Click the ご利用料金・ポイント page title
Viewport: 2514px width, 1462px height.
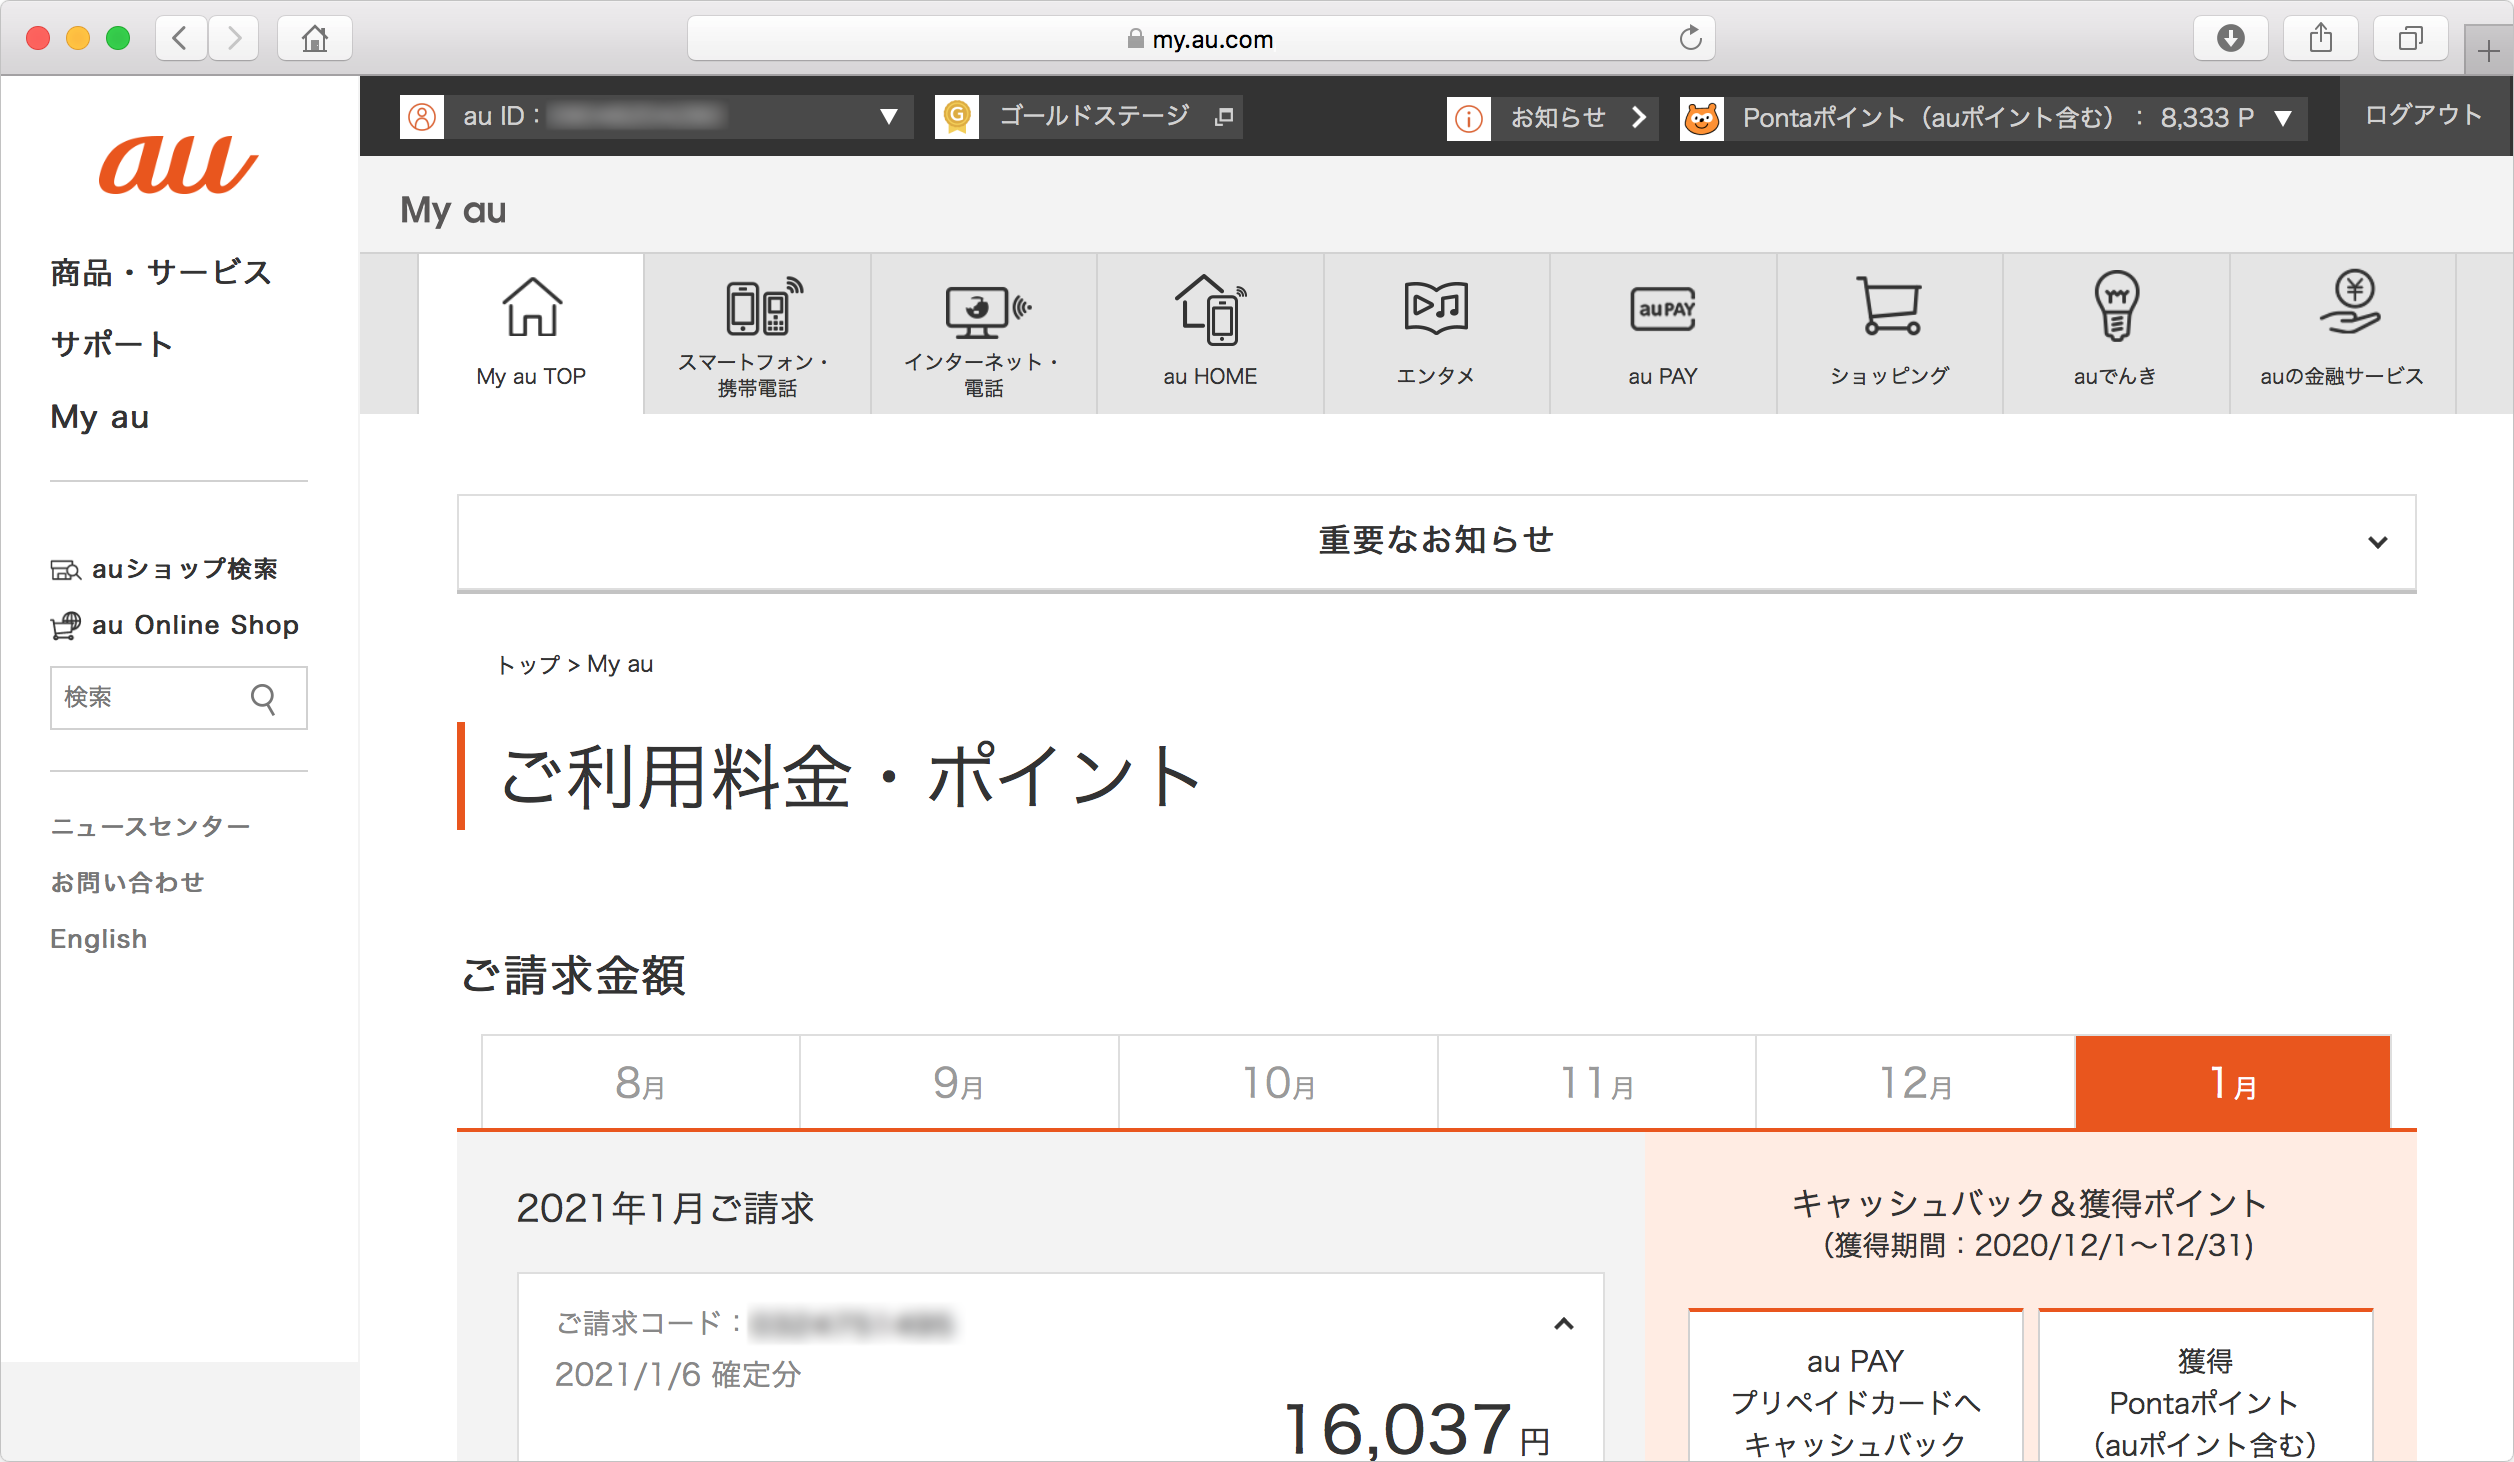pos(851,776)
